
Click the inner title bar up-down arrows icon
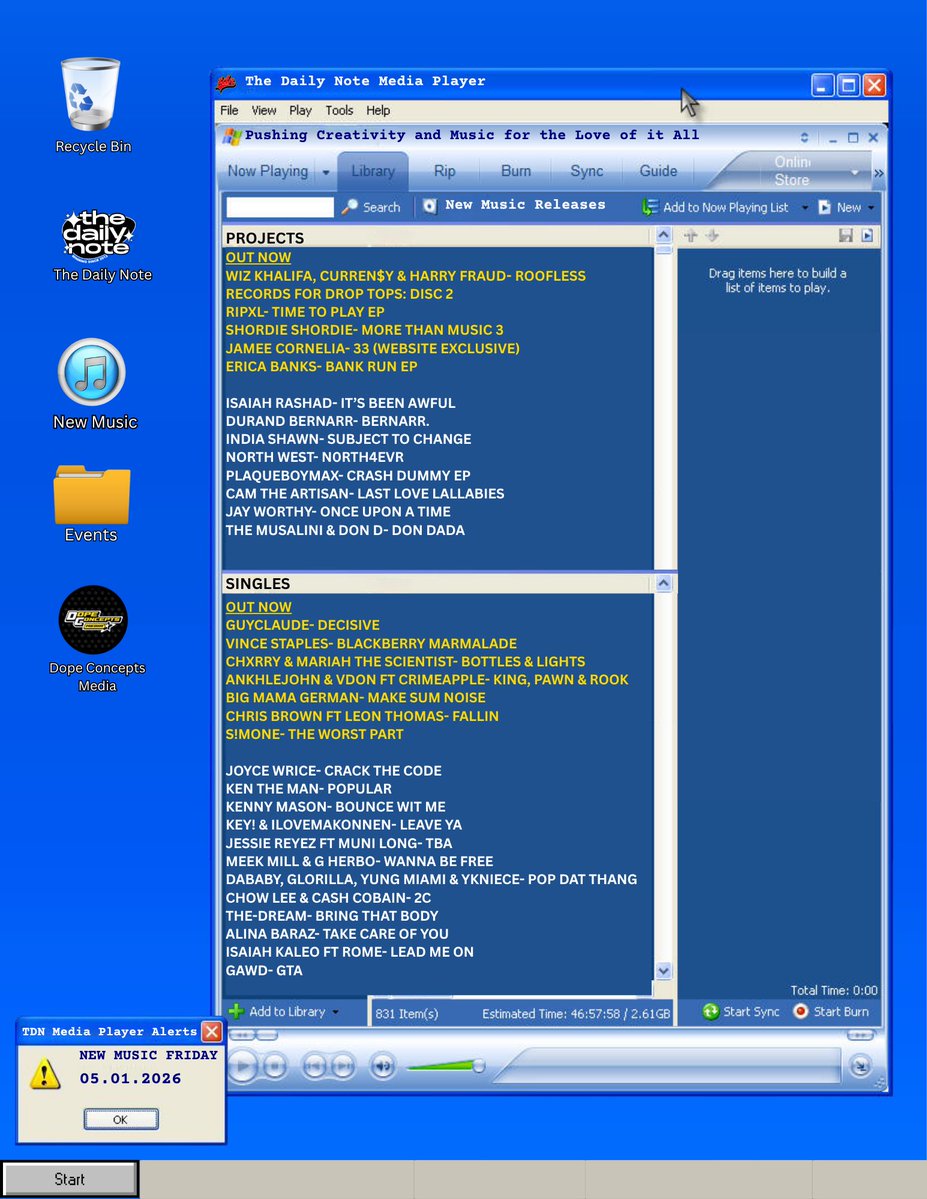point(804,138)
